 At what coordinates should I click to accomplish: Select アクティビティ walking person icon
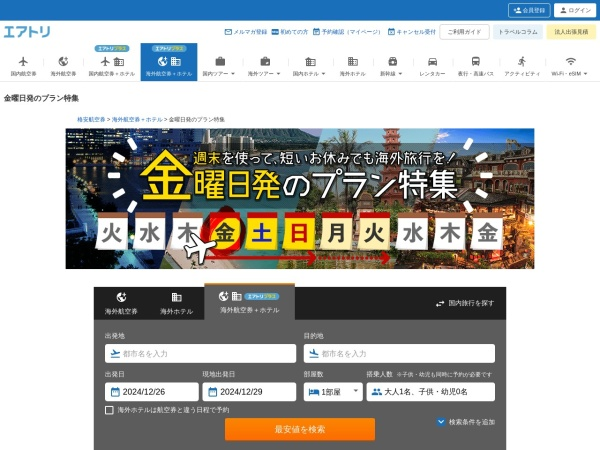pyautogui.click(x=522, y=61)
